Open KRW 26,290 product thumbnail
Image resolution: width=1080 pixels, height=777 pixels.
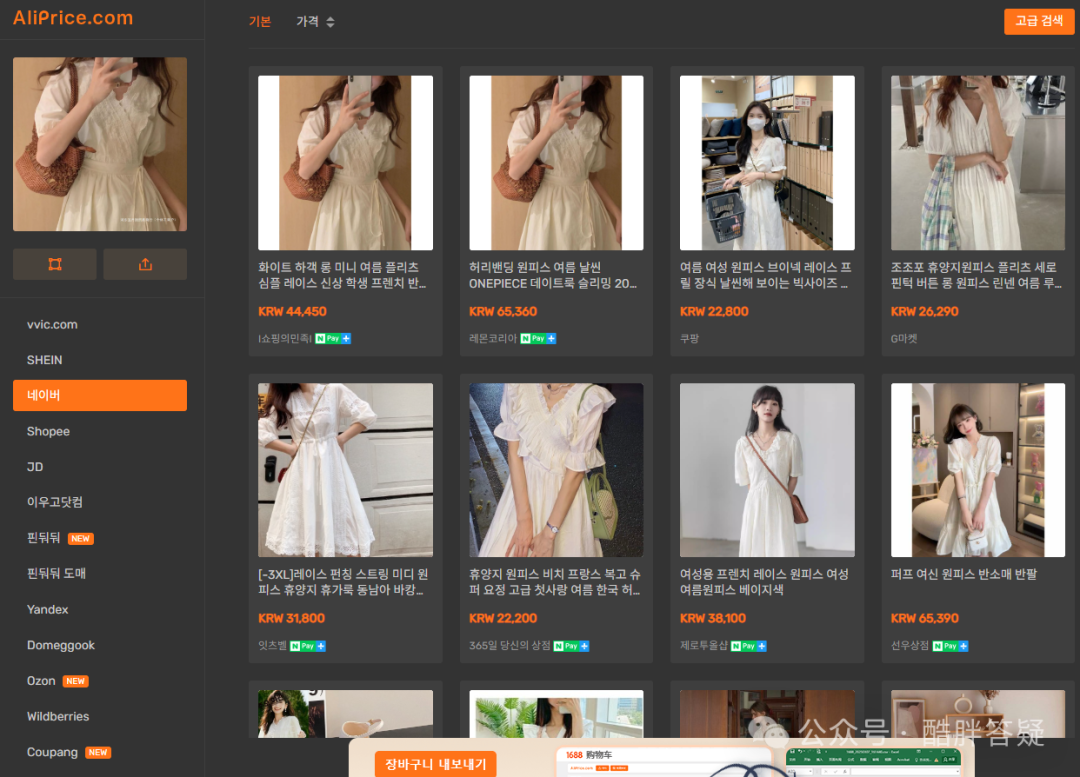(x=977, y=163)
